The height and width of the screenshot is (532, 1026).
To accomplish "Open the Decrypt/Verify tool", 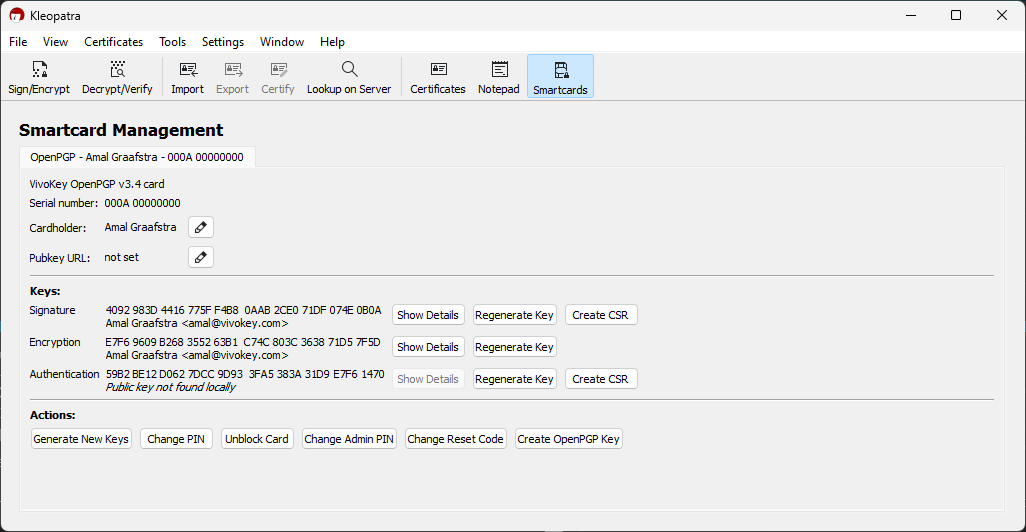I will [117, 77].
